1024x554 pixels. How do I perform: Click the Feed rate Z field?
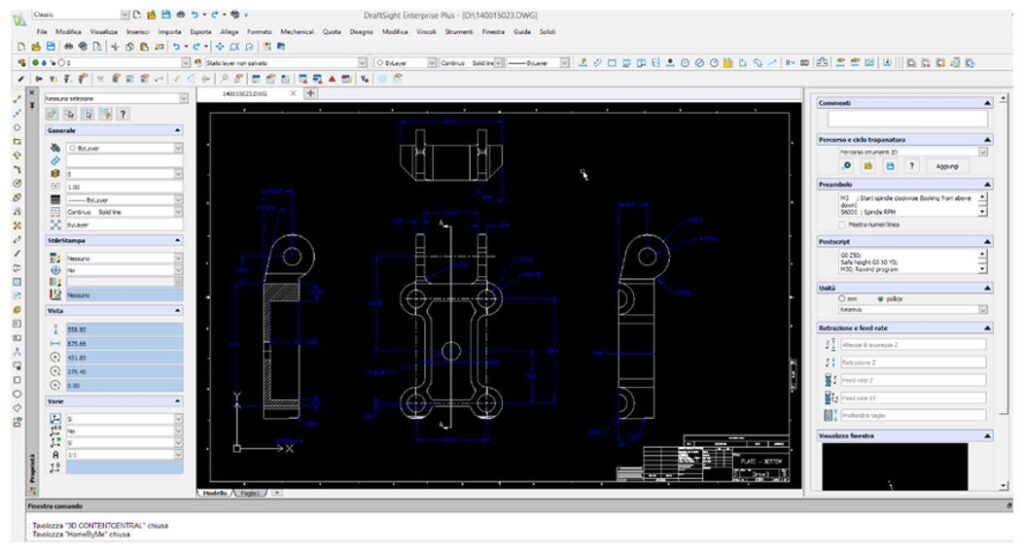(912, 380)
